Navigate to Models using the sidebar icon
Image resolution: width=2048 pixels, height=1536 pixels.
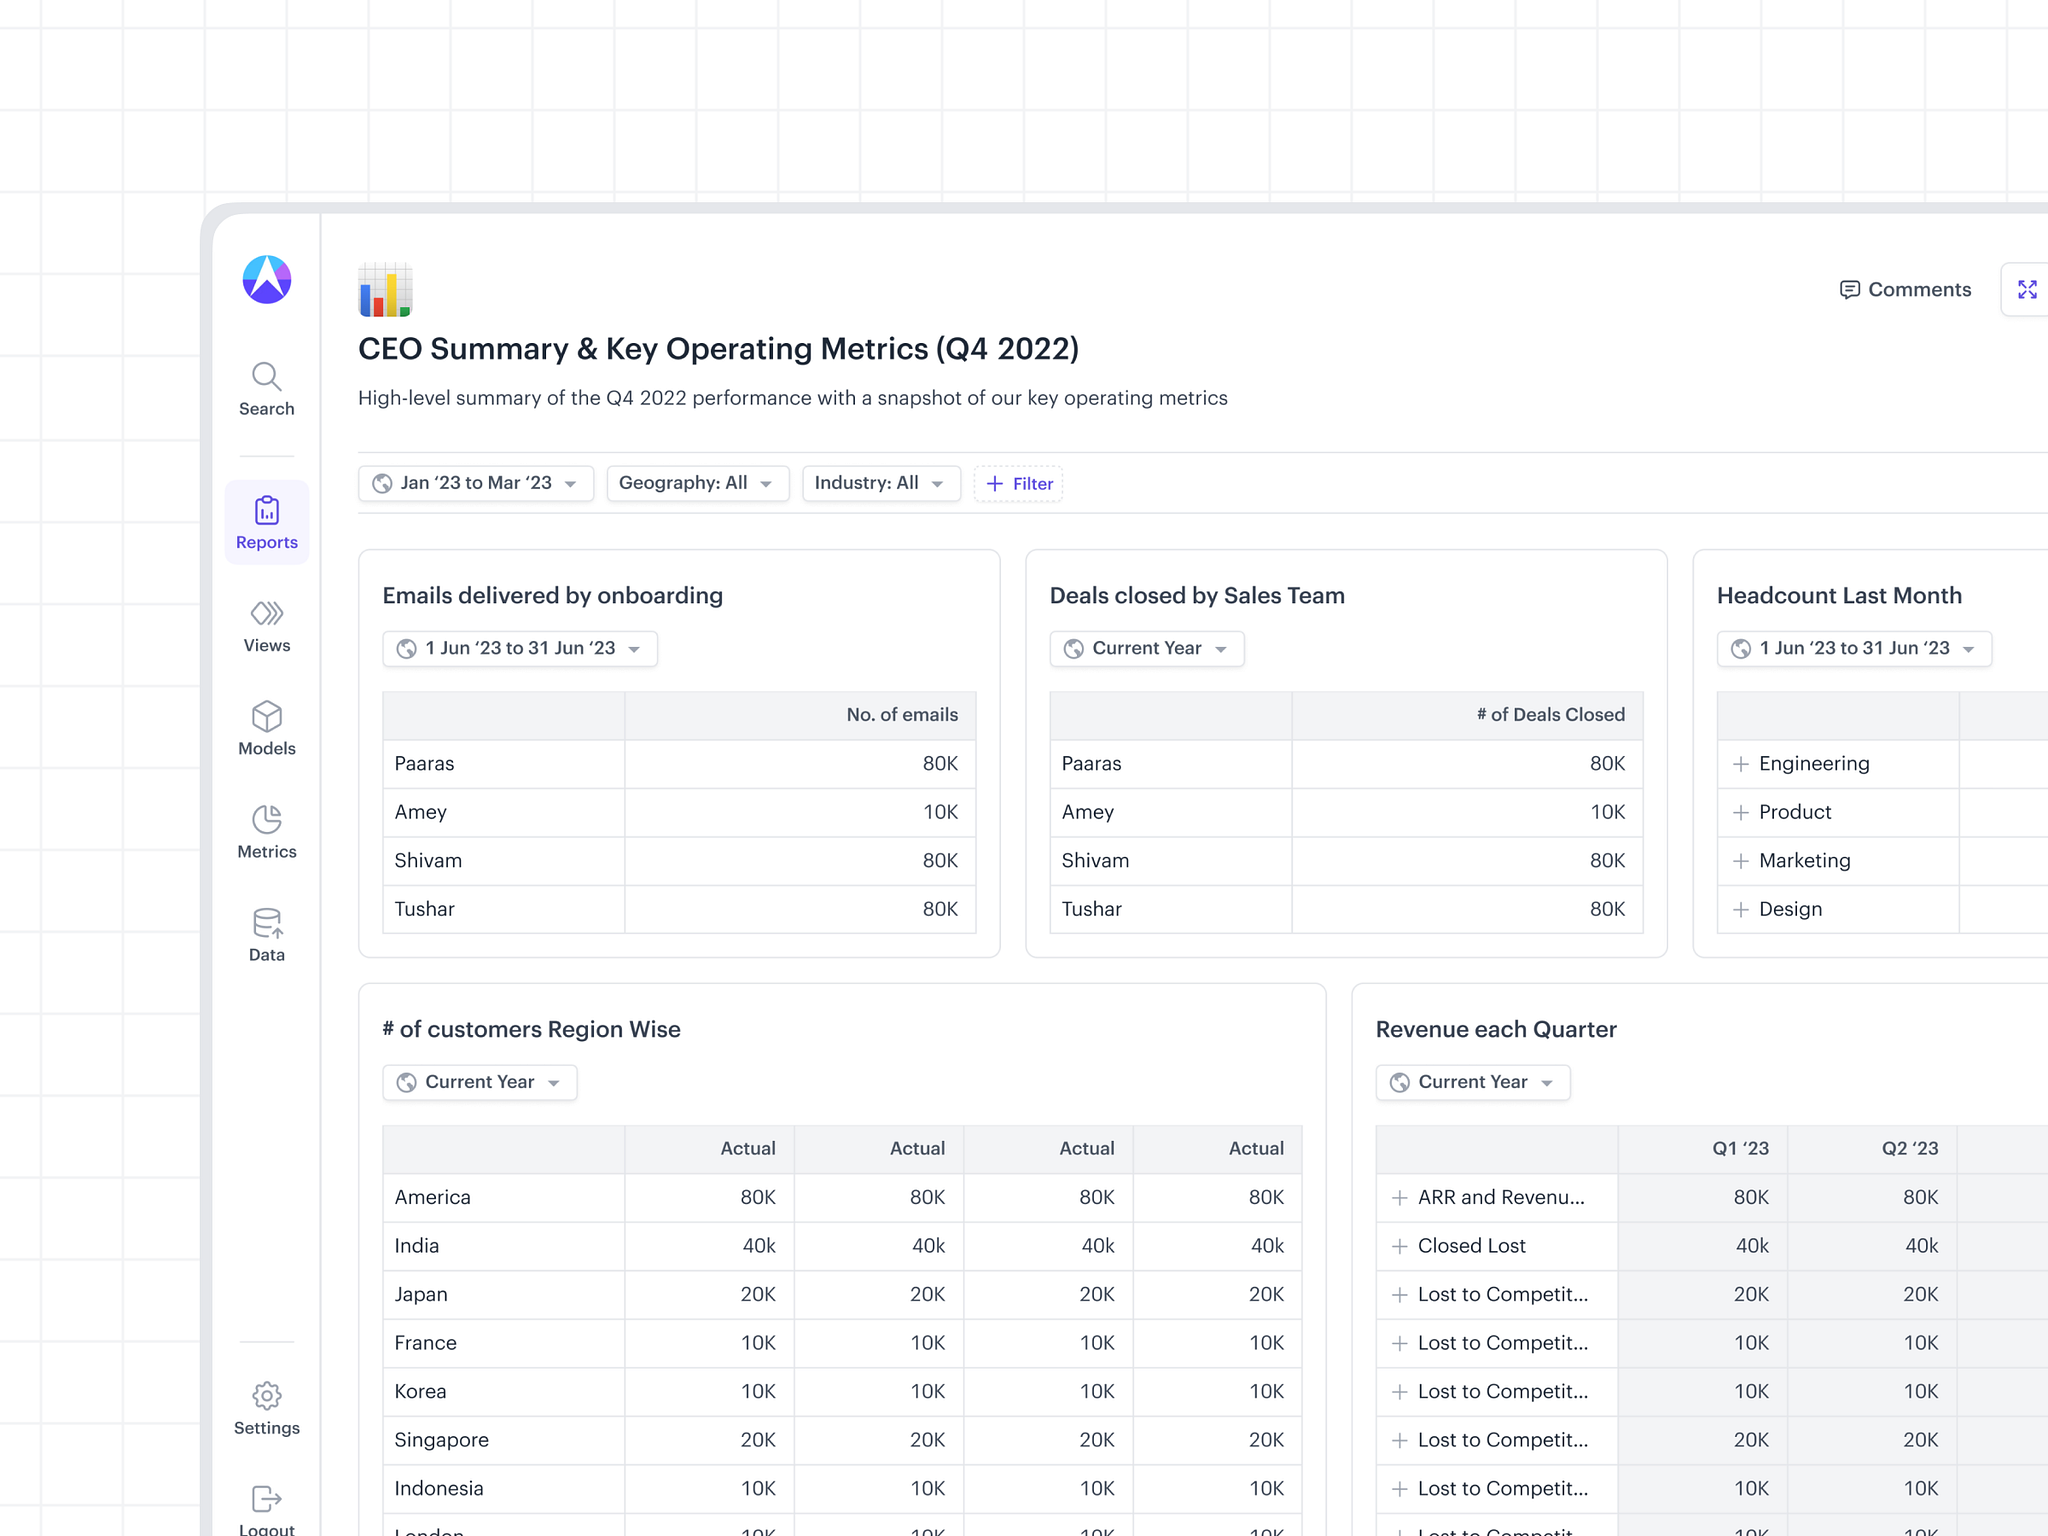pyautogui.click(x=266, y=728)
